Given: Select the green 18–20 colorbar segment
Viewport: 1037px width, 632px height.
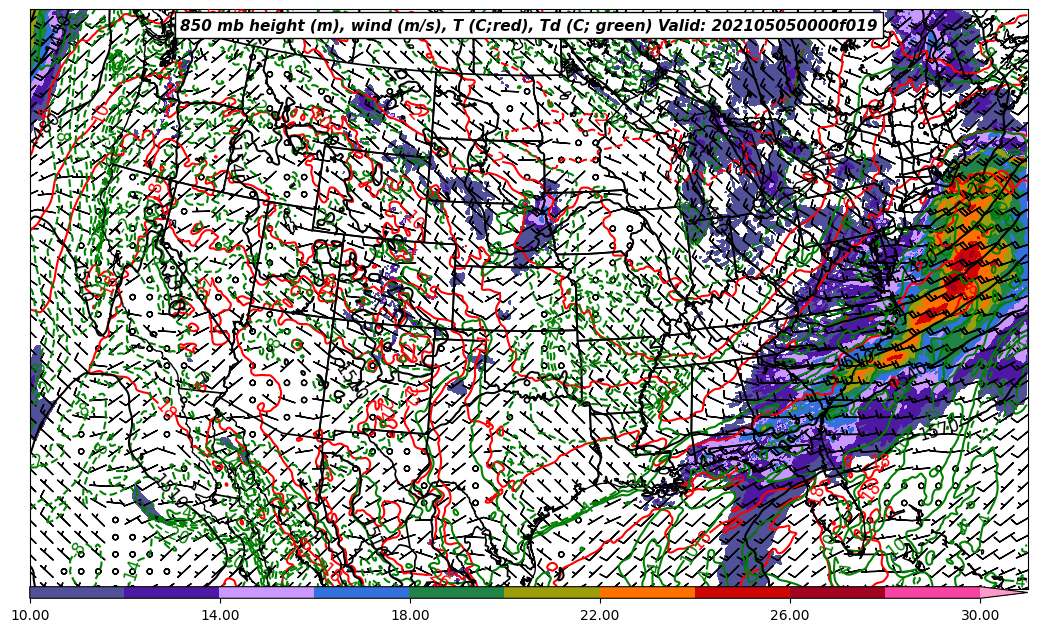Looking at the screenshot, I should point(457,593).
